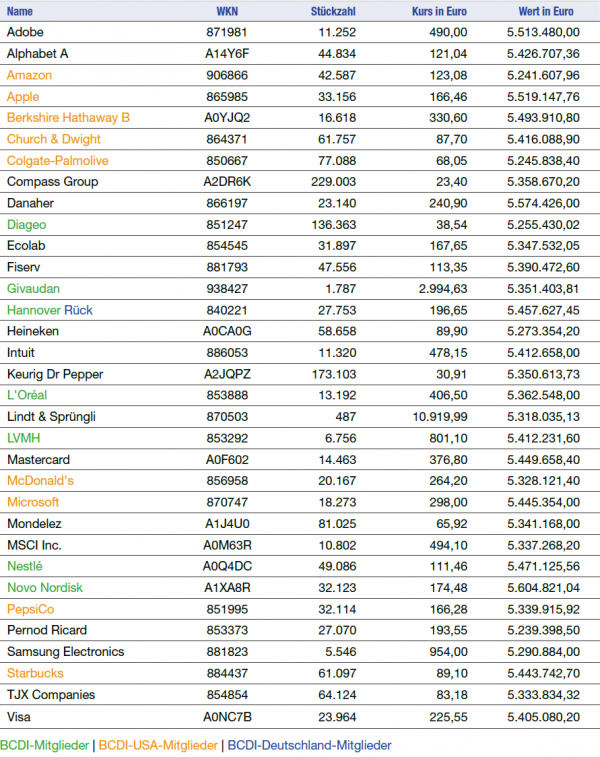Image resolution: width=600 pixels, height=757 pixels.
Task: Click the Apple company name
Action: (23, 97)
